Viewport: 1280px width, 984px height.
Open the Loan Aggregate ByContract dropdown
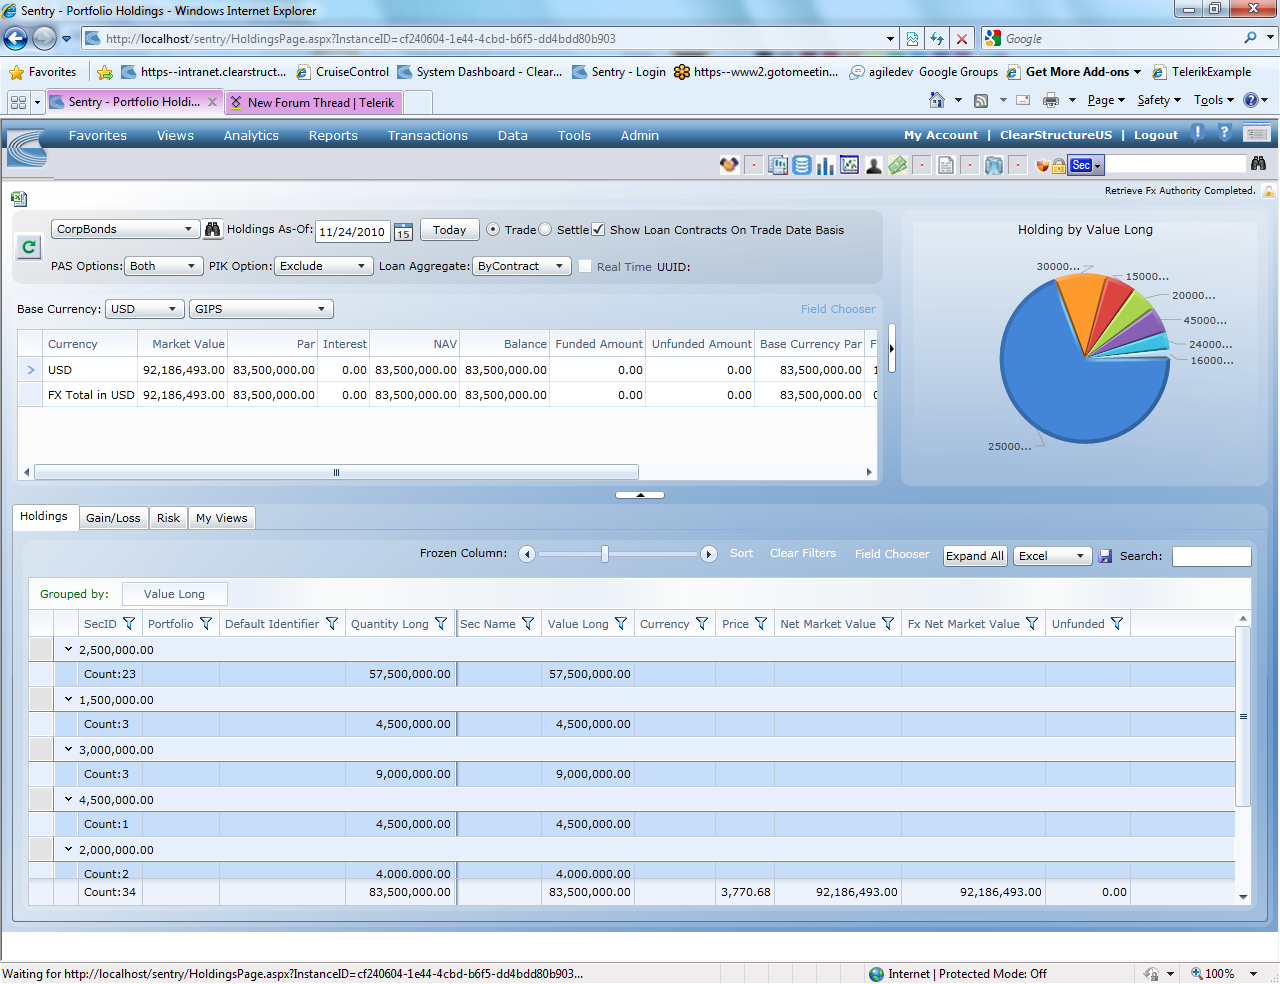click(x=521, y=266)
